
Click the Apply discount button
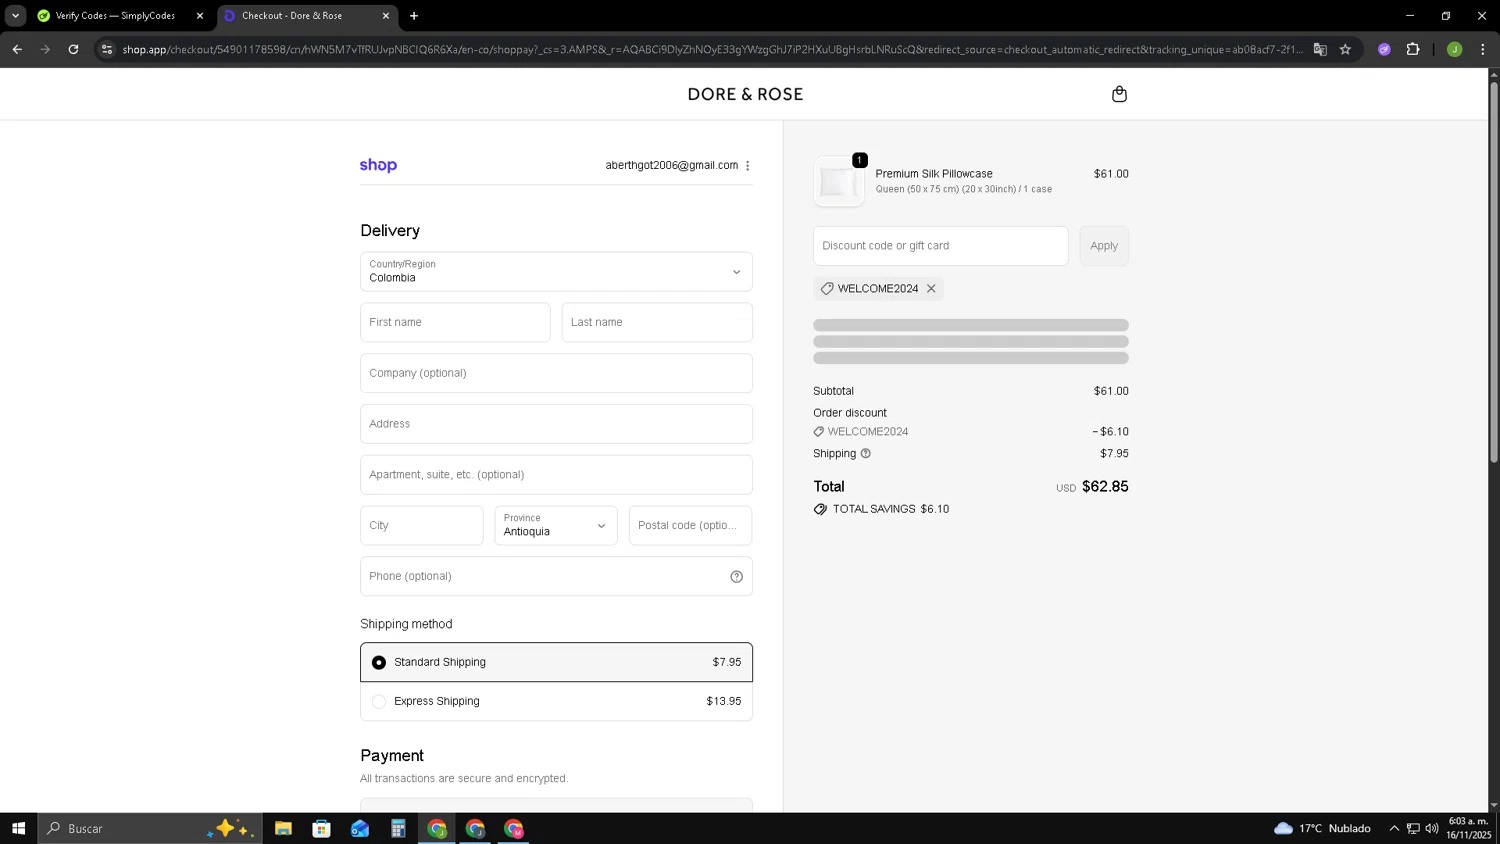(1104, 246)
